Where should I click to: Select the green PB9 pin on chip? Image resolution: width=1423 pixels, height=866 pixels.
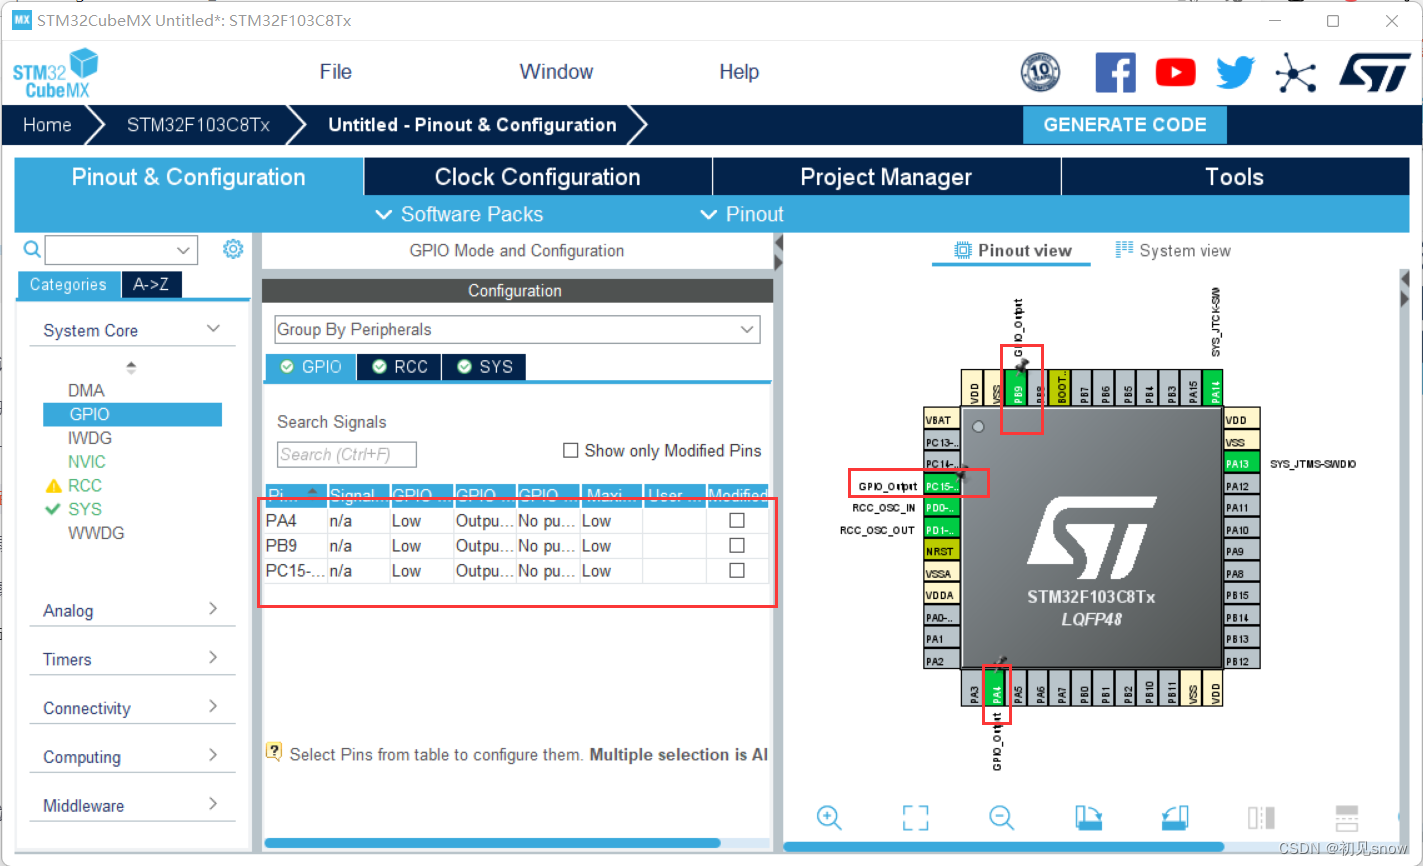[1018, 387]
